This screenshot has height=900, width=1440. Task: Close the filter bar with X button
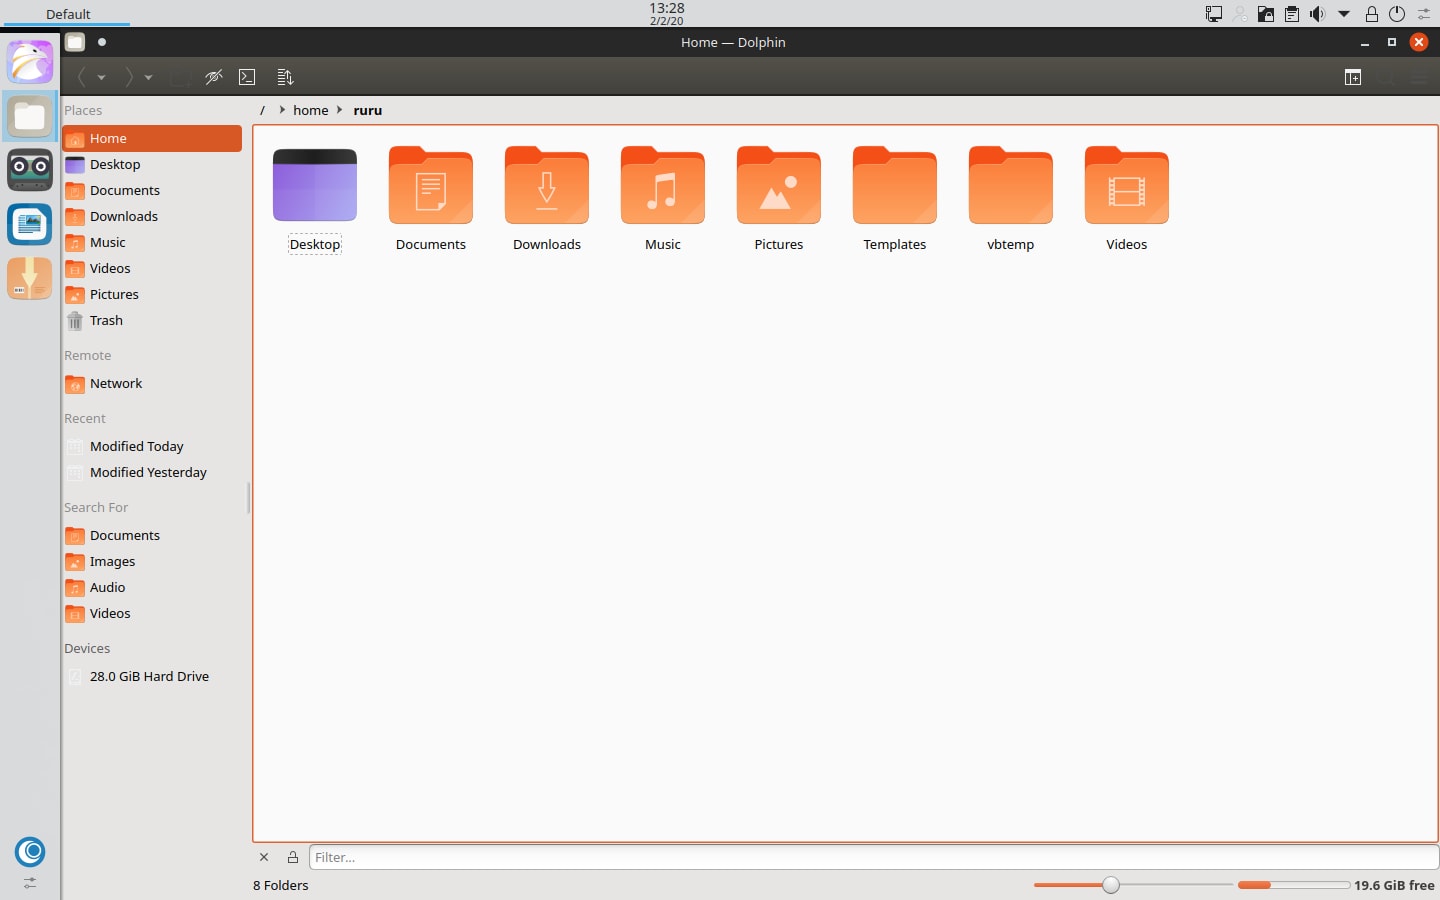[x=264, y=857]
